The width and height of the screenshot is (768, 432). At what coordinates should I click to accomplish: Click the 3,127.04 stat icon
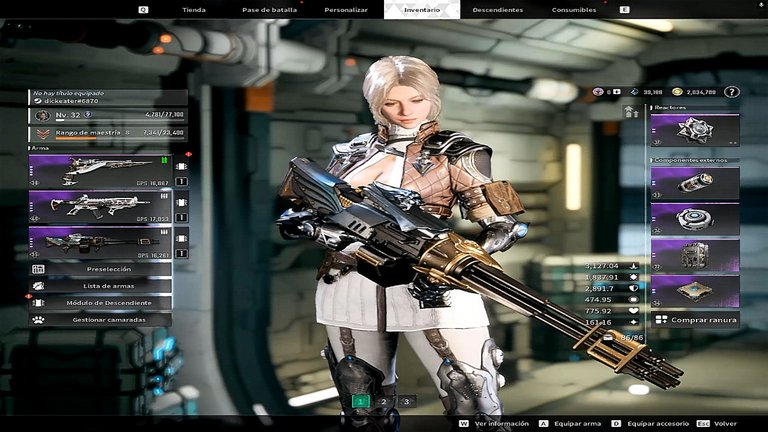pyautogui.click(x=633, y=266)
